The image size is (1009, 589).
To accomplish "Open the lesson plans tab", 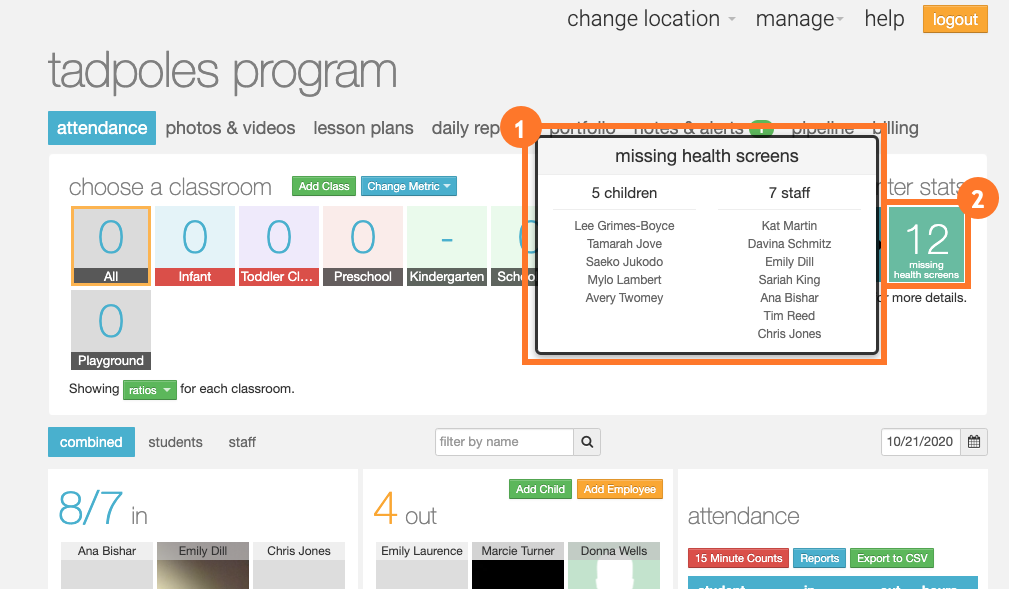I will [x=363, y=128].
